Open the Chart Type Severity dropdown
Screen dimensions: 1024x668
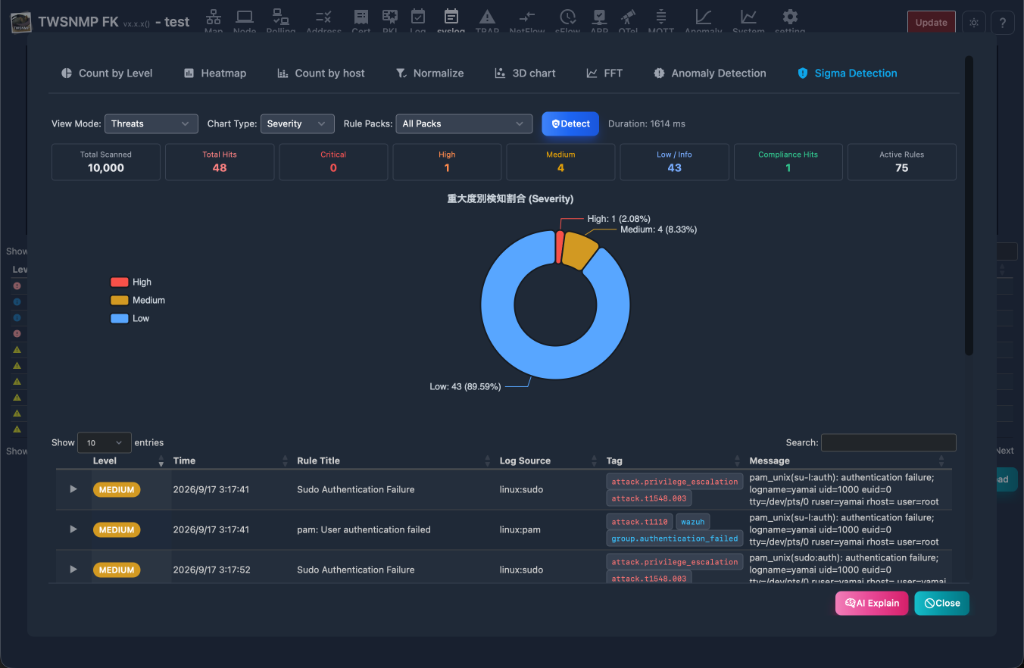point(297,123)
